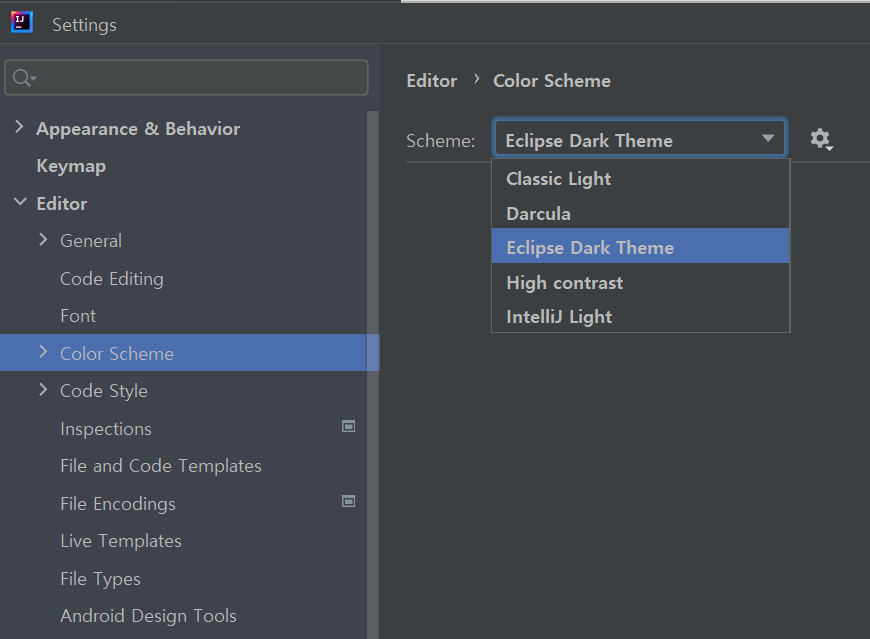Click the Settings window title
870x639 pixels.
coord(84,25)
